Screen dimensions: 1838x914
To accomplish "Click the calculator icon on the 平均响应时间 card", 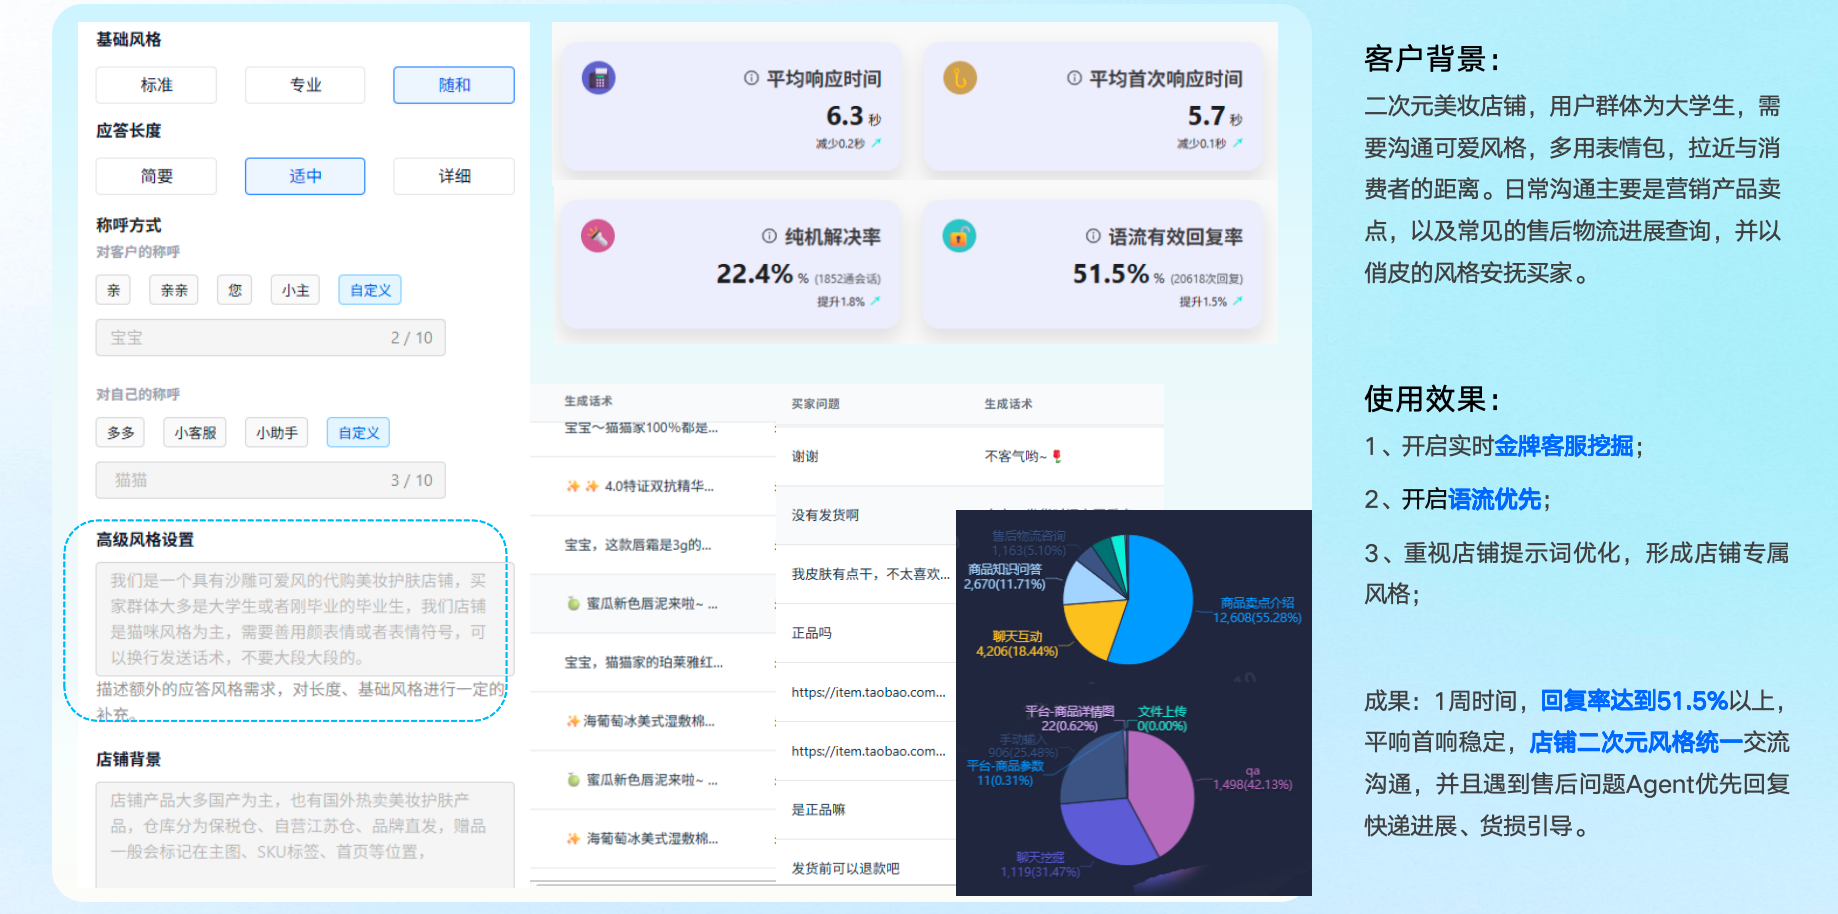I will (597, 77).
